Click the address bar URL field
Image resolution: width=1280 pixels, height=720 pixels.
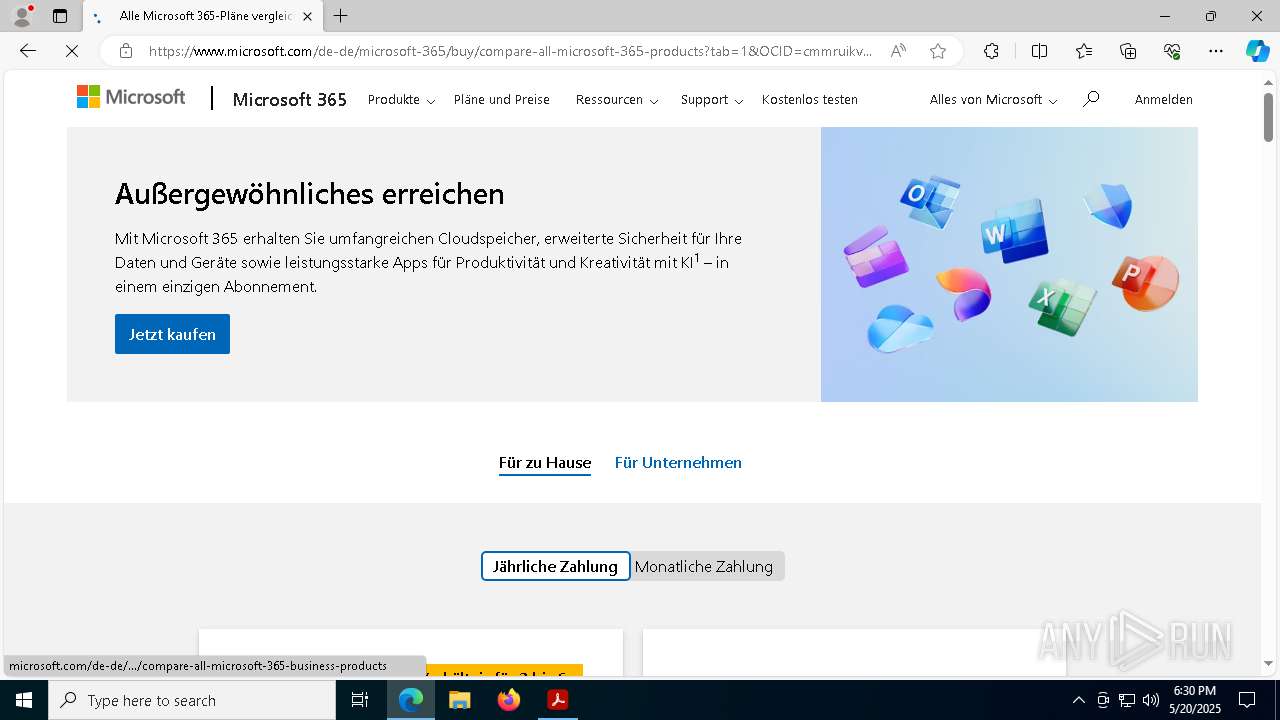click(510, 51)
